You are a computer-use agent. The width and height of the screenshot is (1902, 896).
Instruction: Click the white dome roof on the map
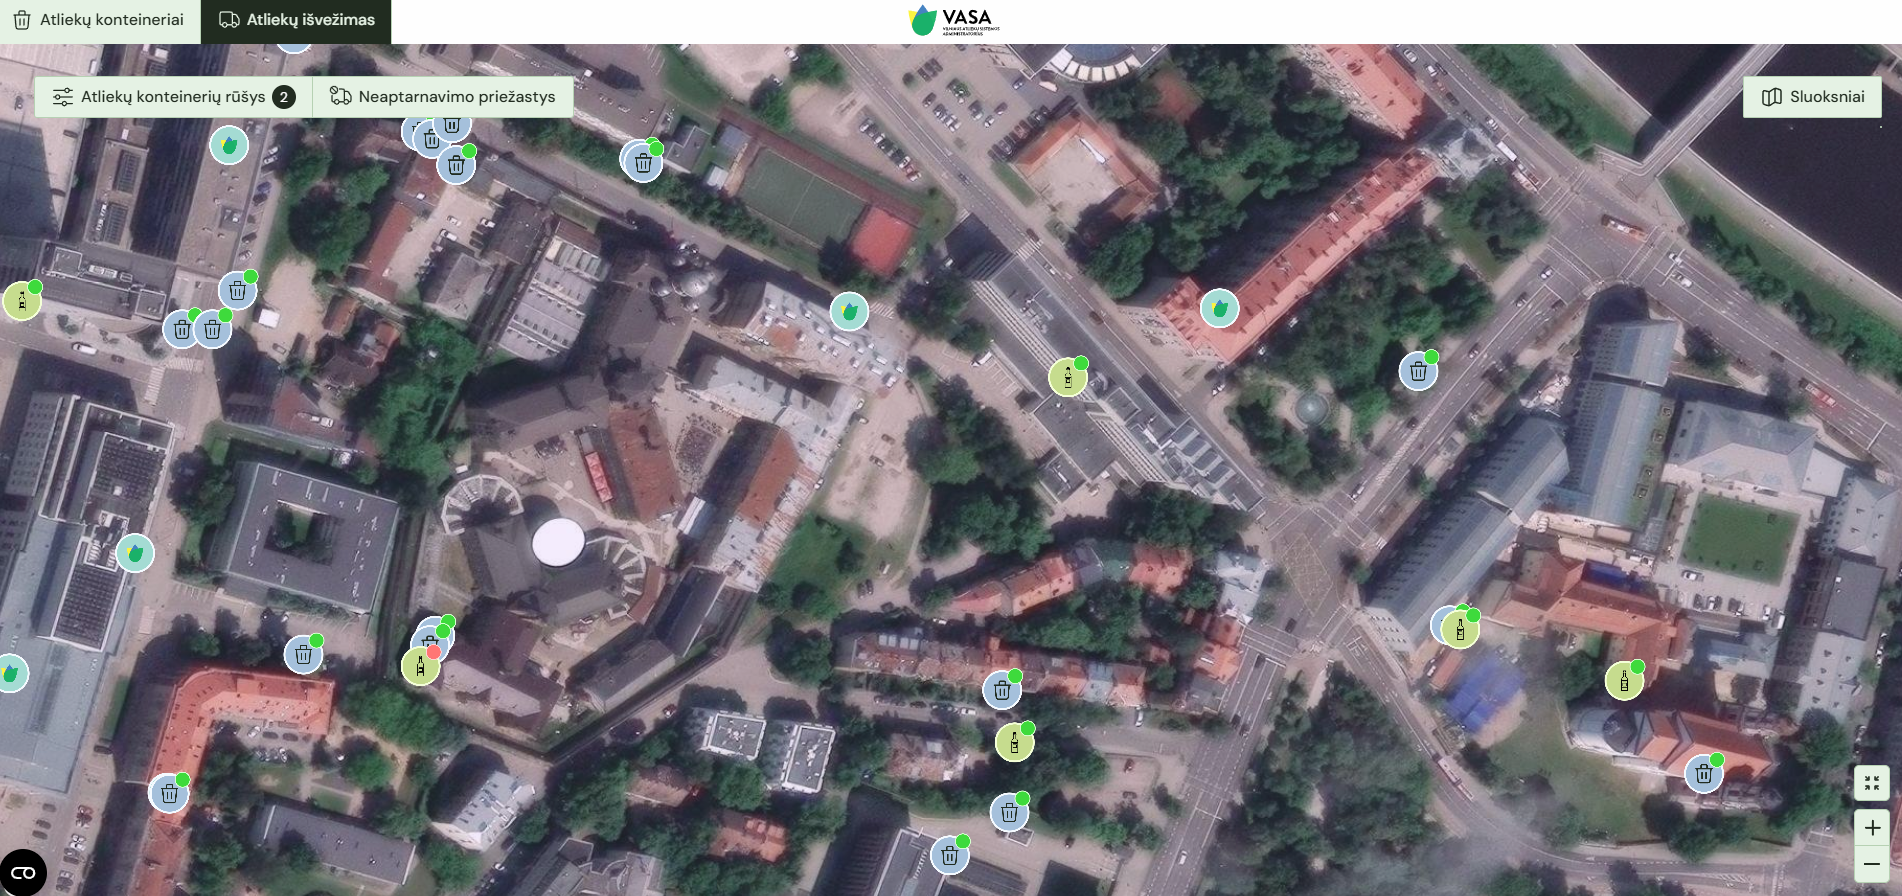[558, 542]
